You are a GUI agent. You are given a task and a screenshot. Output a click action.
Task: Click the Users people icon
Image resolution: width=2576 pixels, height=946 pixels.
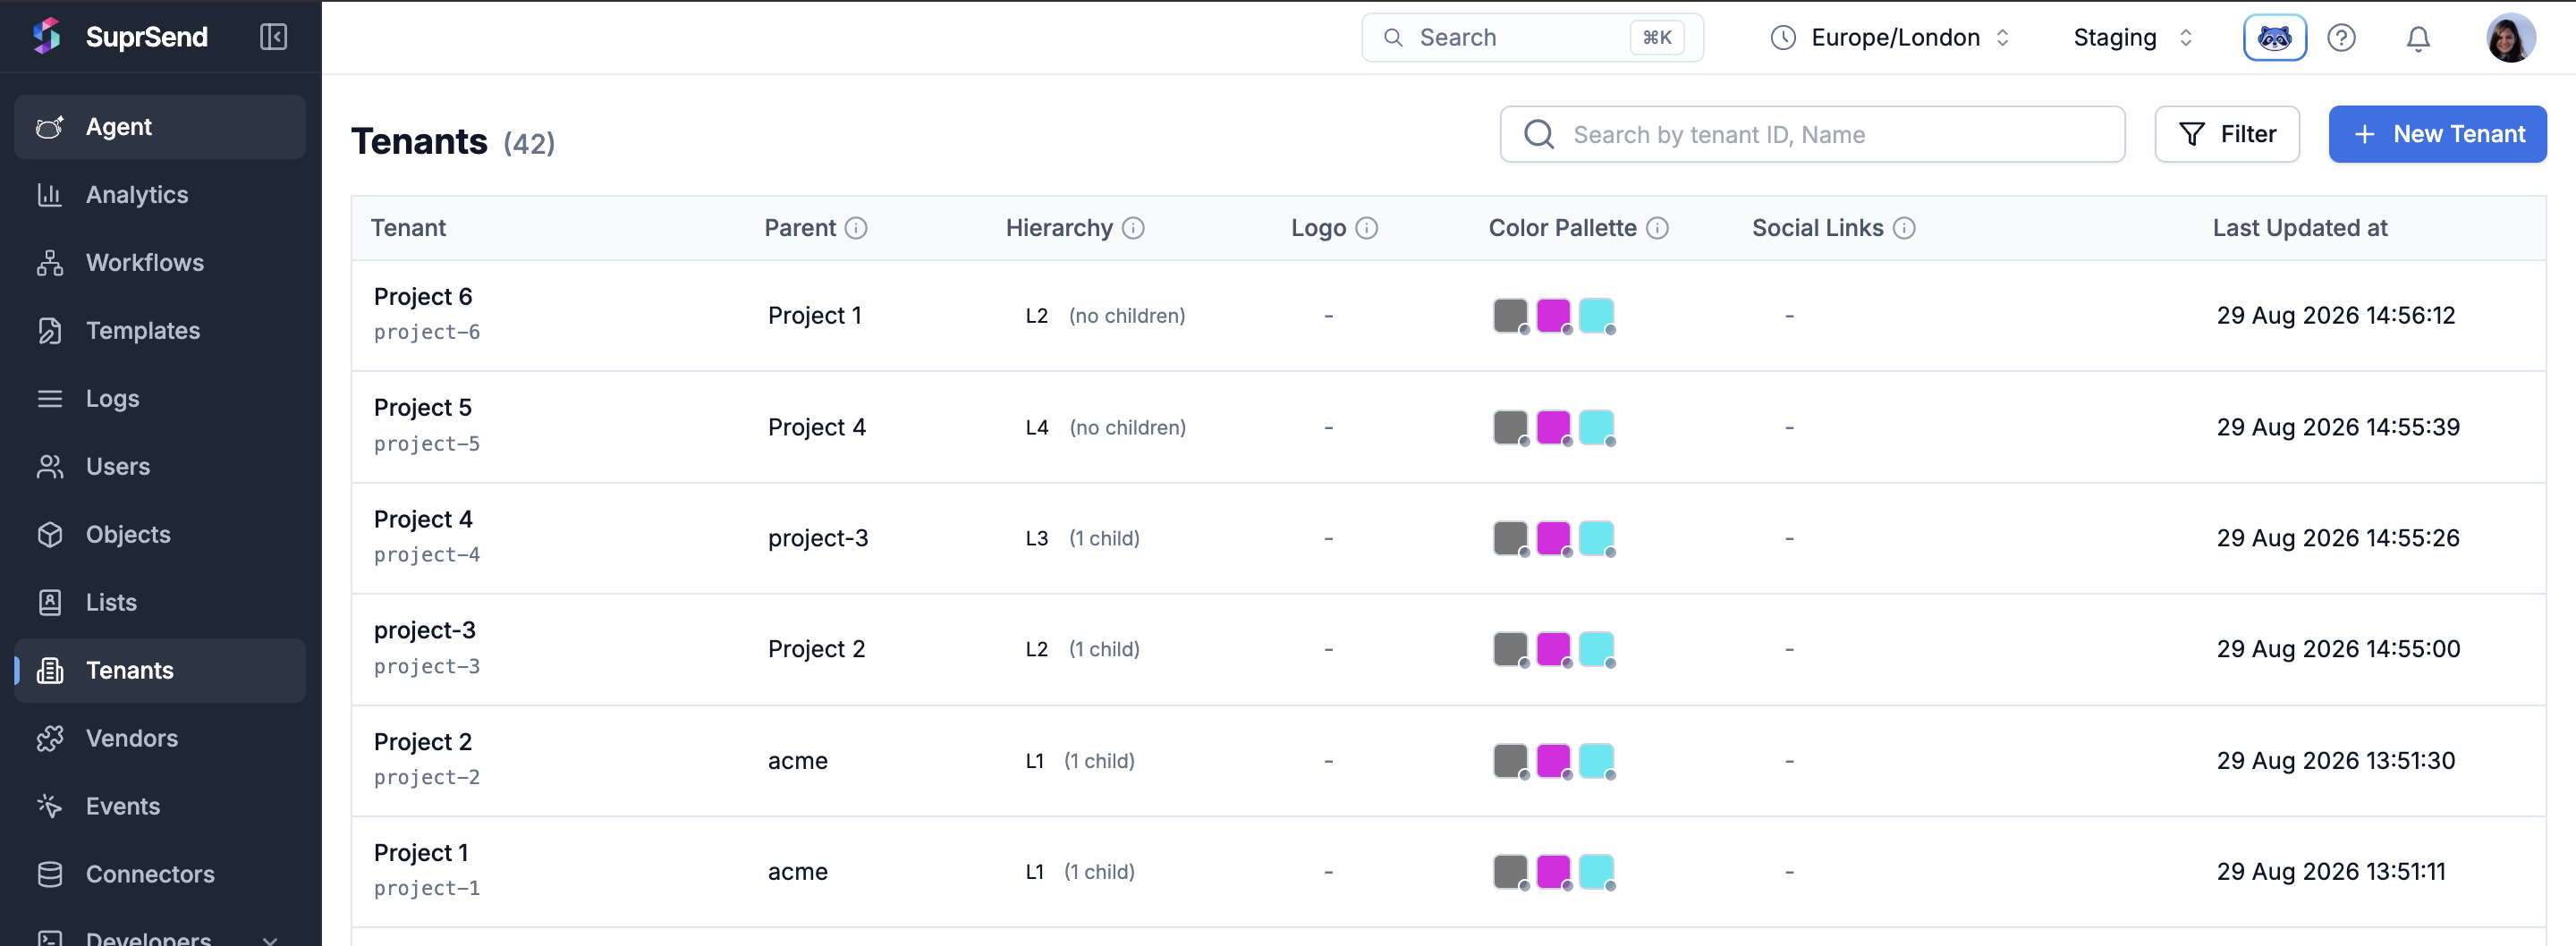pos(50,466)
